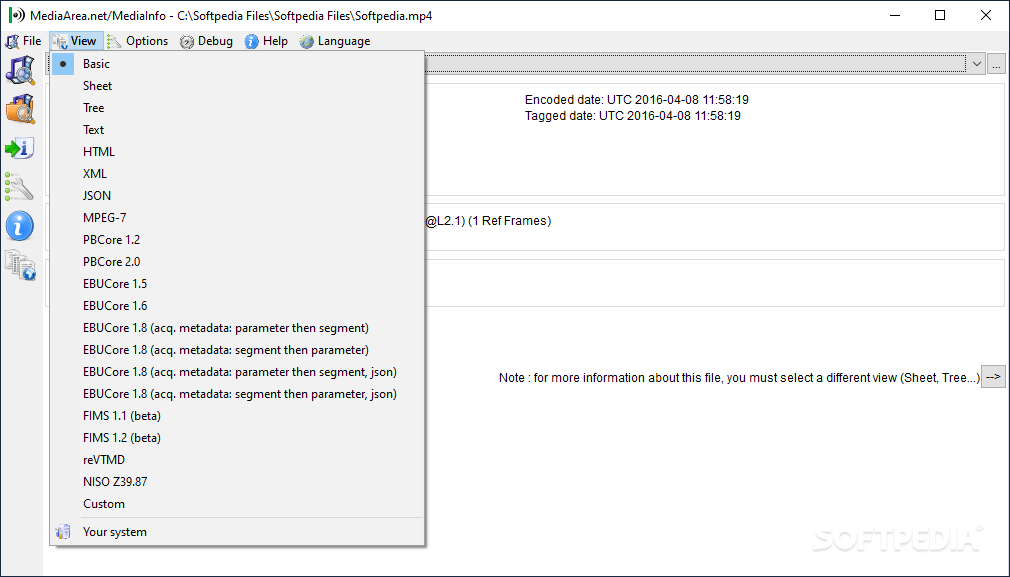Image resolution: width=1010 pixels, height=577 pixels.
Task: Click the Open File sidebar icon
Action: (x=20, y=70)
